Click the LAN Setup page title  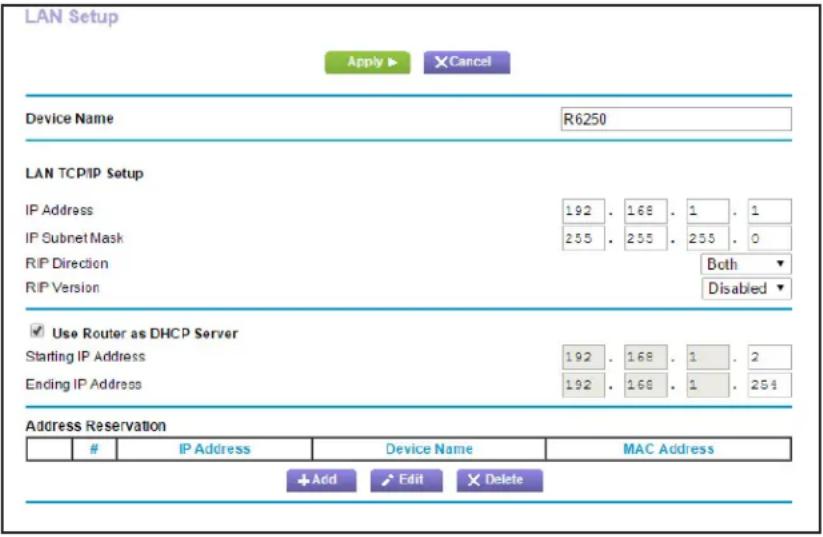(72, 17)
